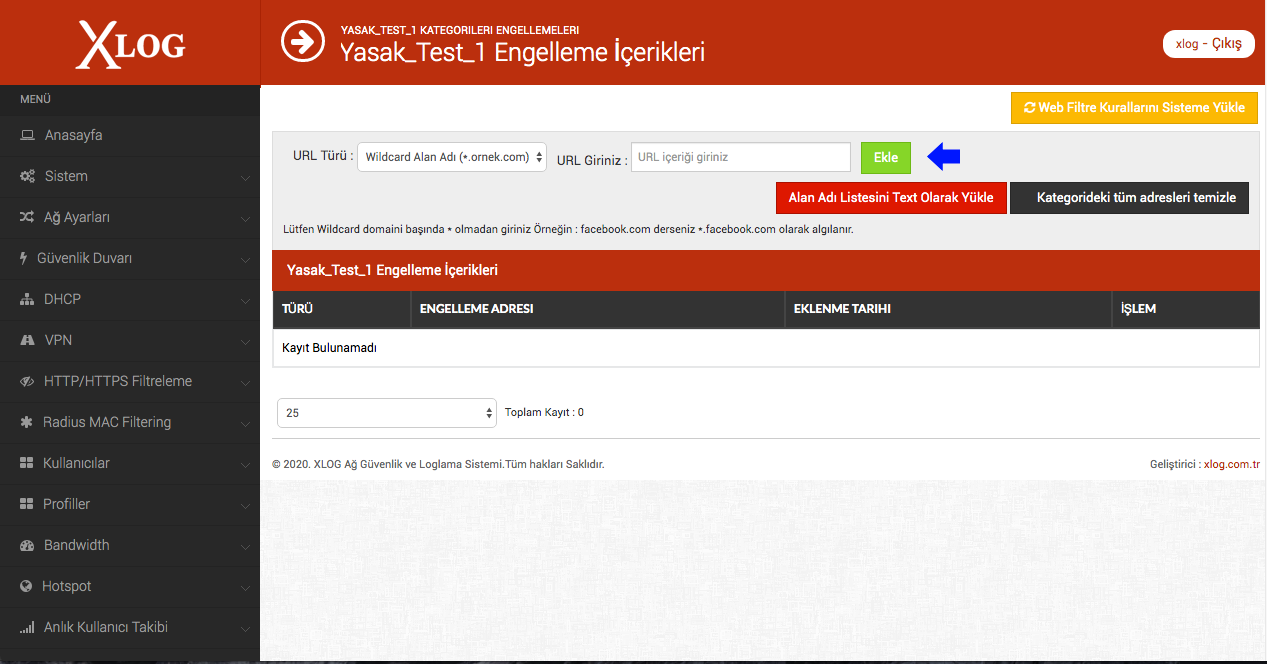Image resolution: width=1267 pixels, height=664 pixels.
Task: Expand the Profiller menu chevron
Action: [x=245, y=506]
